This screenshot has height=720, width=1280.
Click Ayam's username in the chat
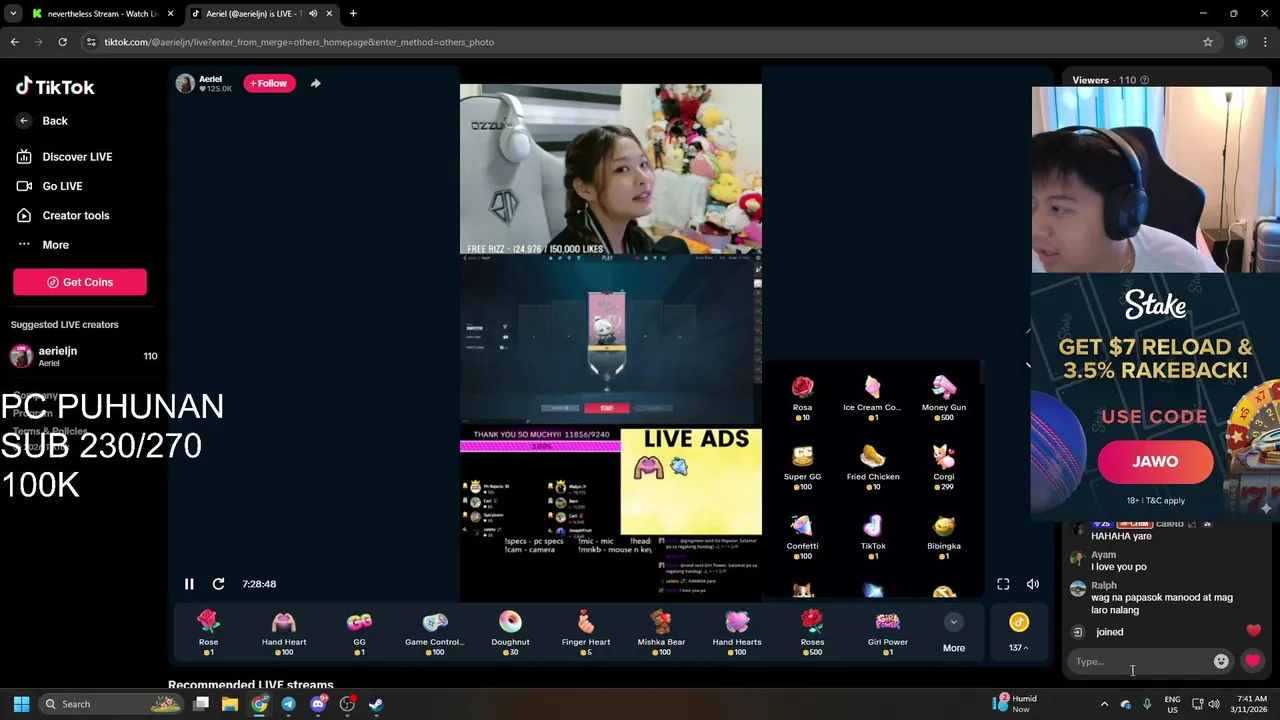(x=1103, y=555)
